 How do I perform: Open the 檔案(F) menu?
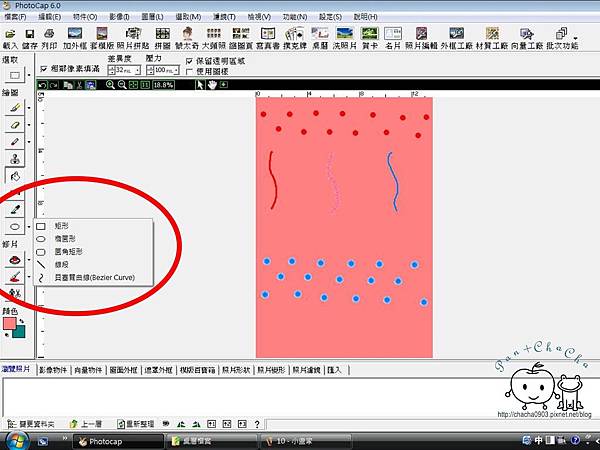(x=15, y=17)
